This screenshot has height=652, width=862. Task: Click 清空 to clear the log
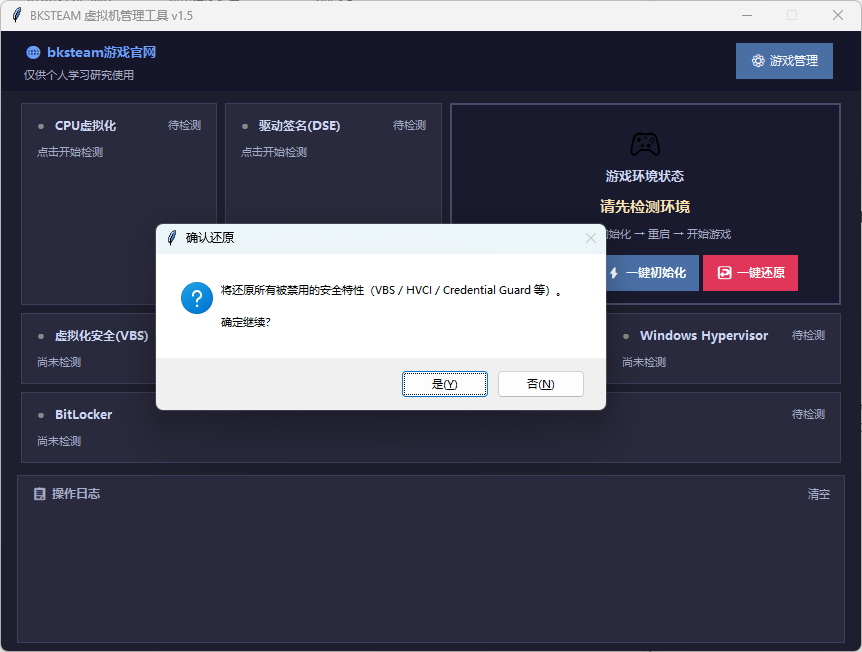[818, 494]
